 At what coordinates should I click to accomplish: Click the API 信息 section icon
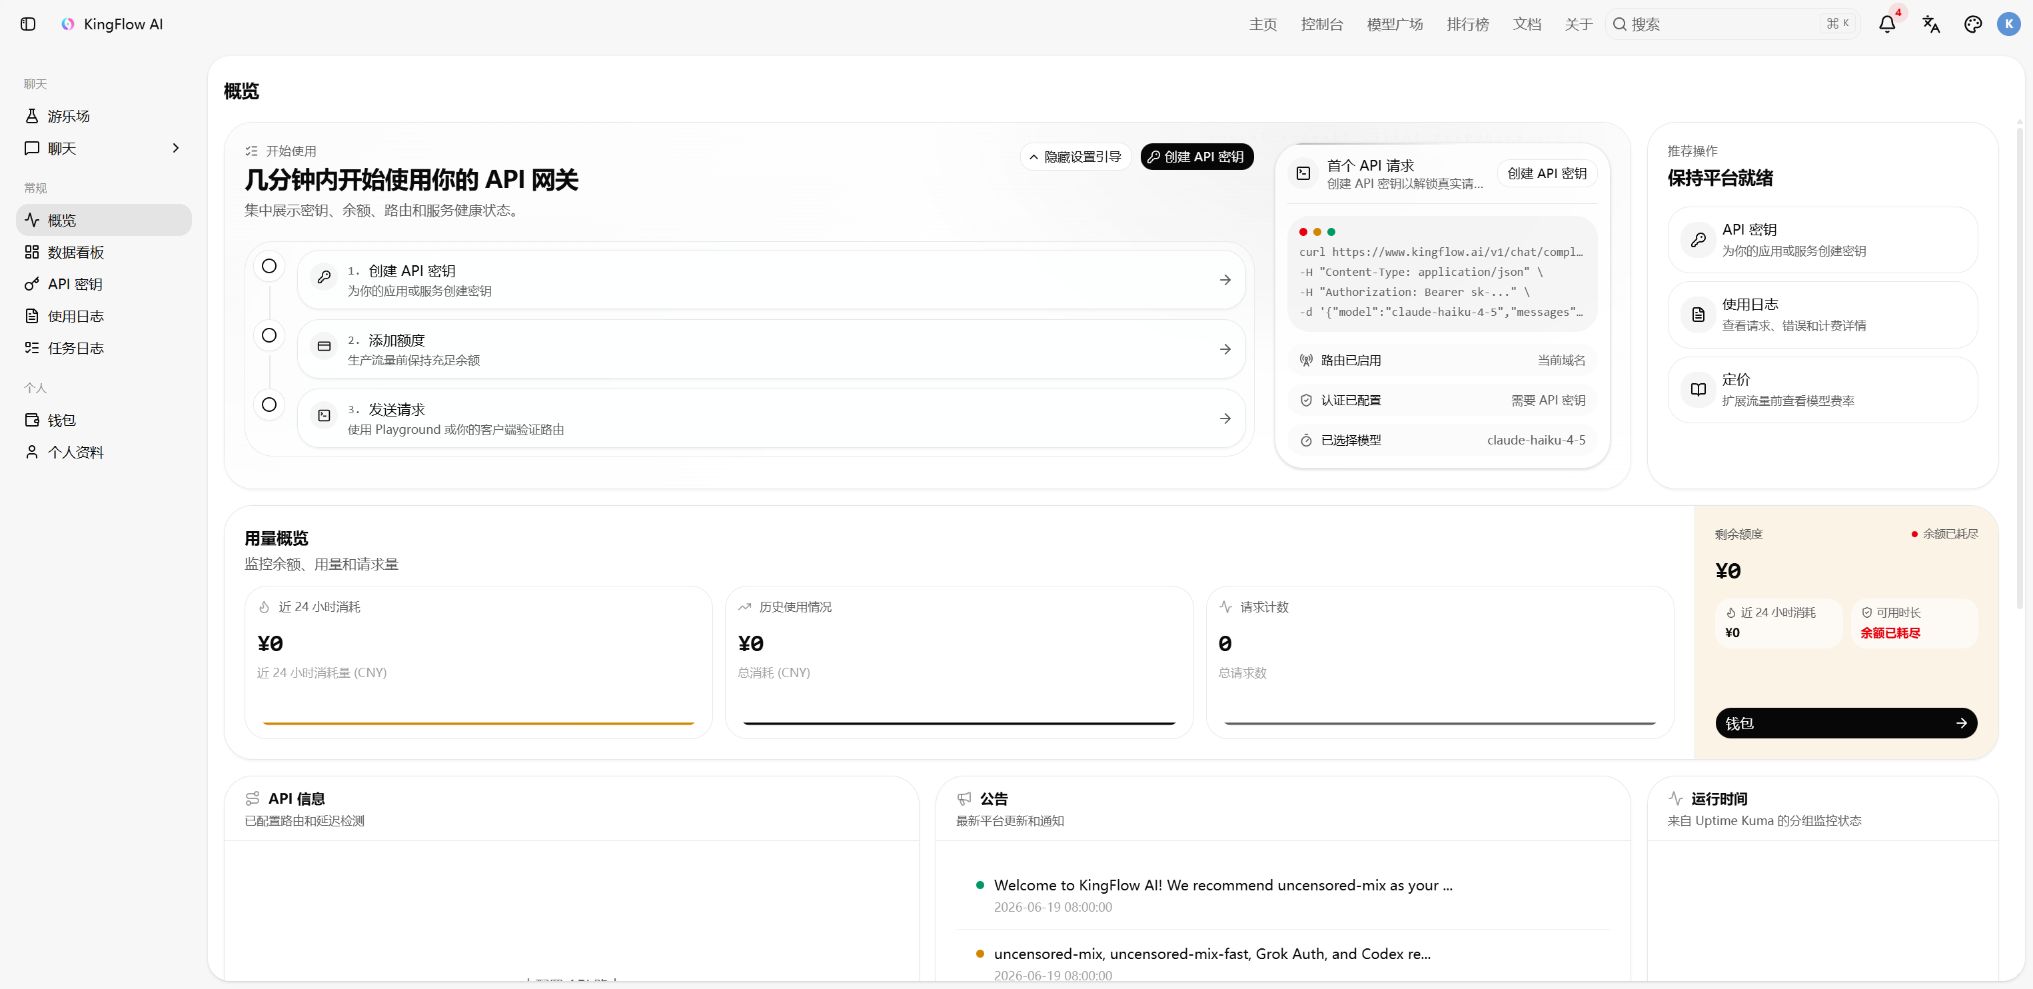tap(252, 799)
